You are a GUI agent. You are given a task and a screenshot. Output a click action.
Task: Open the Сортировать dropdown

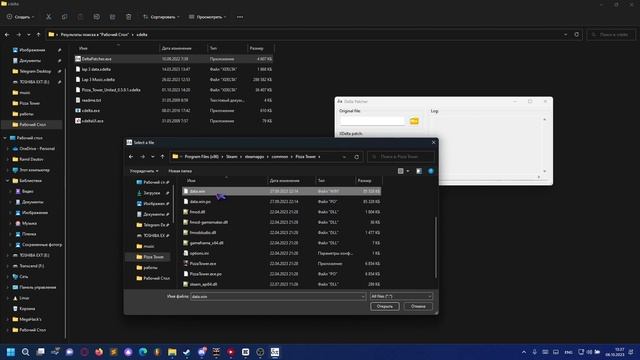click(161, 17)
